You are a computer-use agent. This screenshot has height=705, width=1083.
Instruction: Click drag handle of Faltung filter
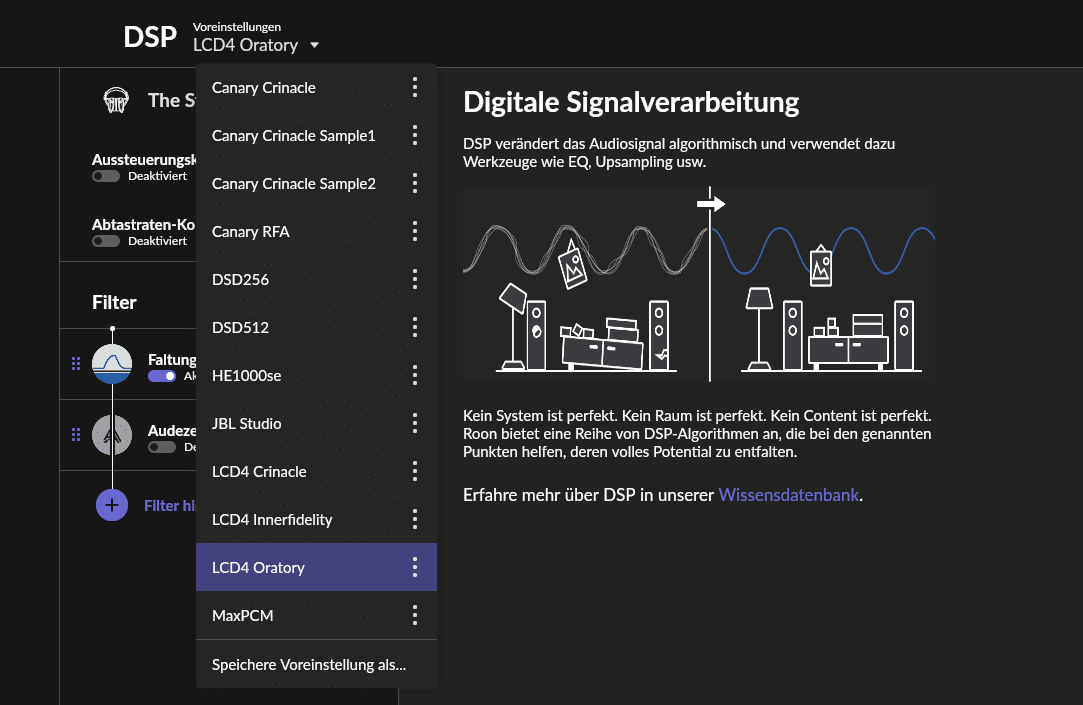(76, 363)
